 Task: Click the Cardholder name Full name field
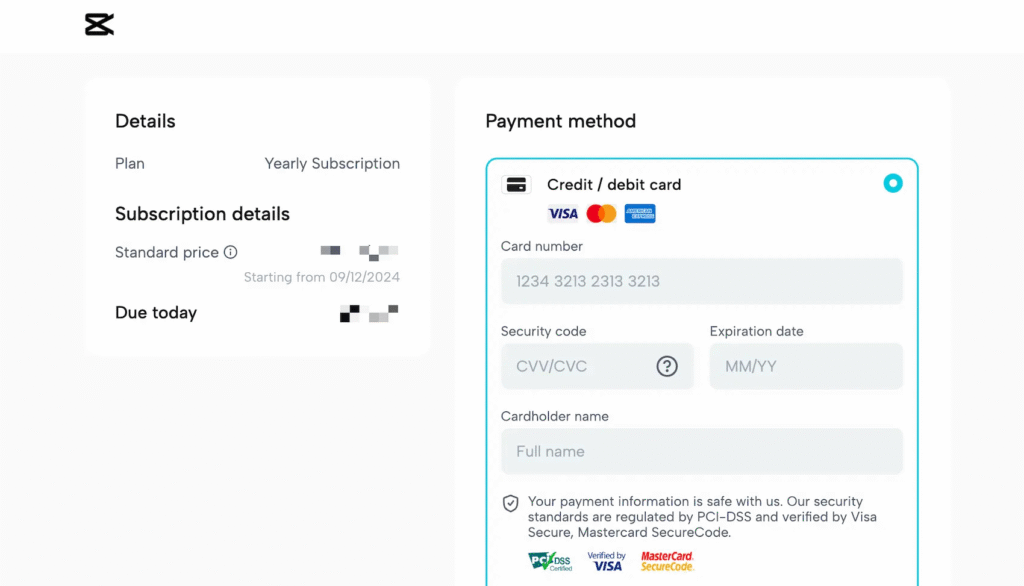coord(701,451)
